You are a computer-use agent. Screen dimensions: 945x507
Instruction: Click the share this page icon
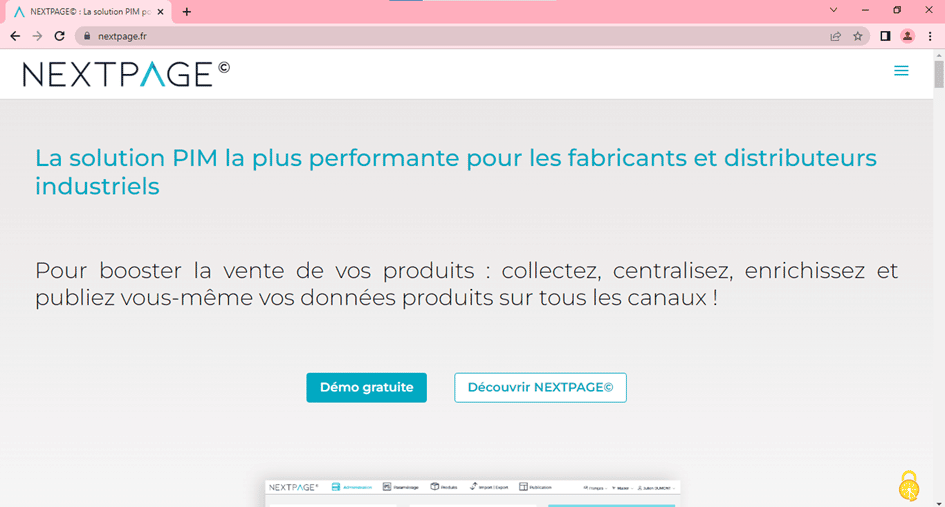[835, 36]
